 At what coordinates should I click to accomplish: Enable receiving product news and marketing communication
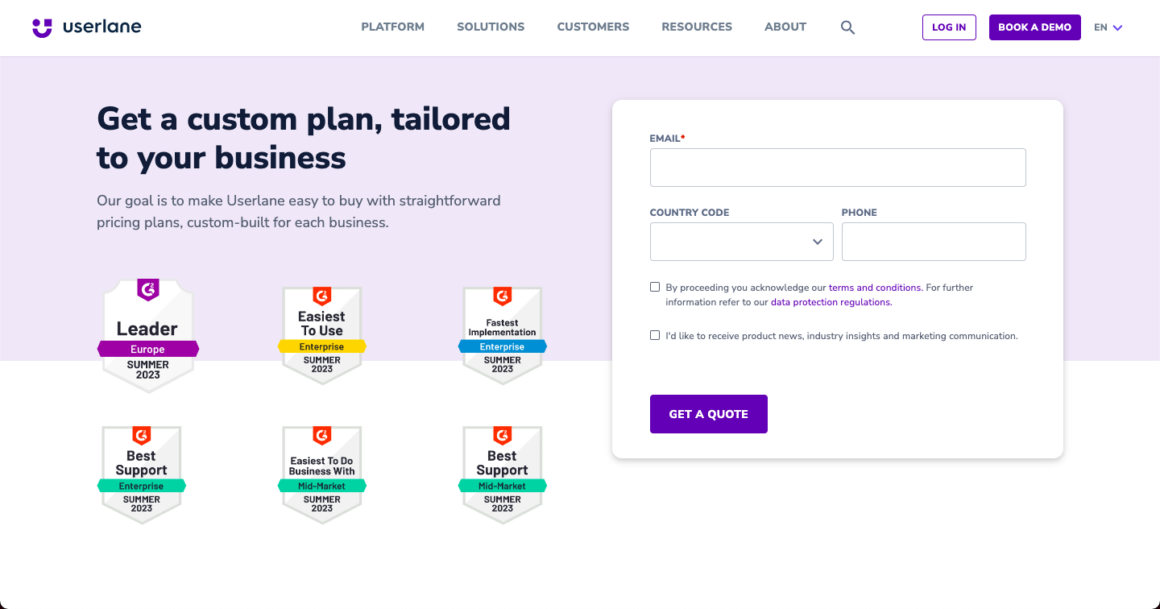click(x=655, y=335)
